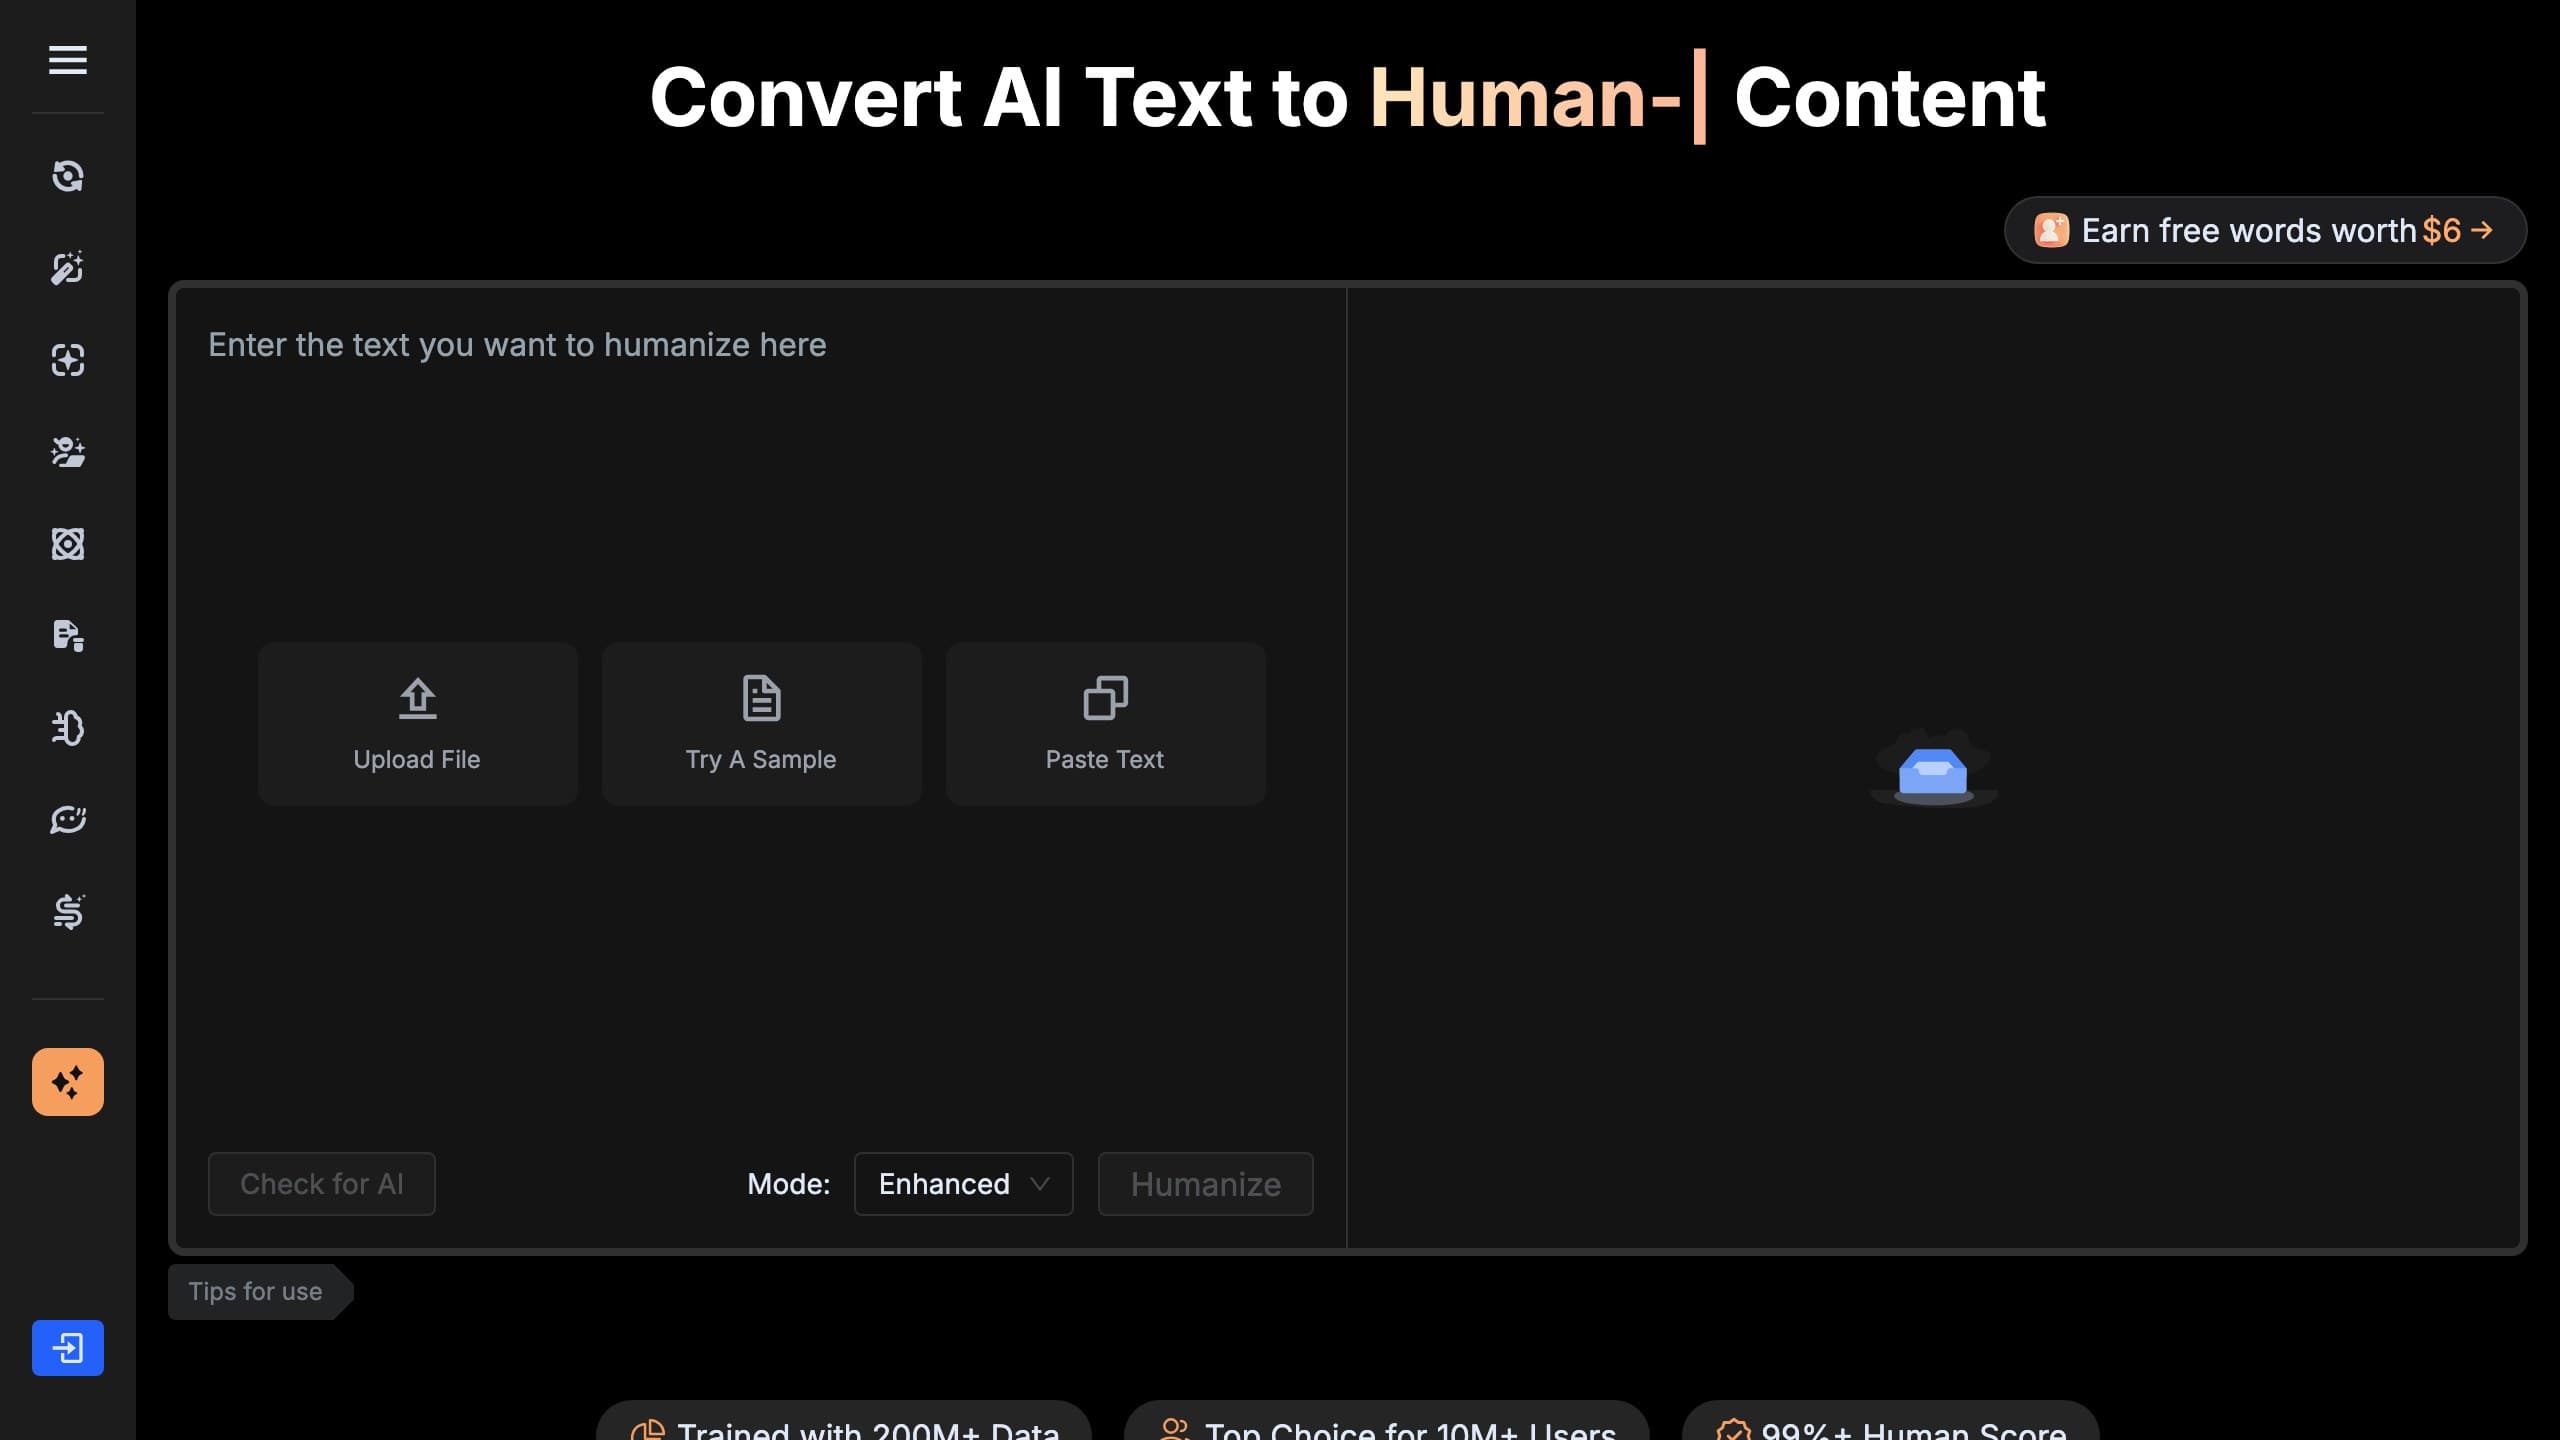Click the Try A Sample card
Viewport: 2560px width, 1440px height.
pyautogui.click(x=762, y=724)
